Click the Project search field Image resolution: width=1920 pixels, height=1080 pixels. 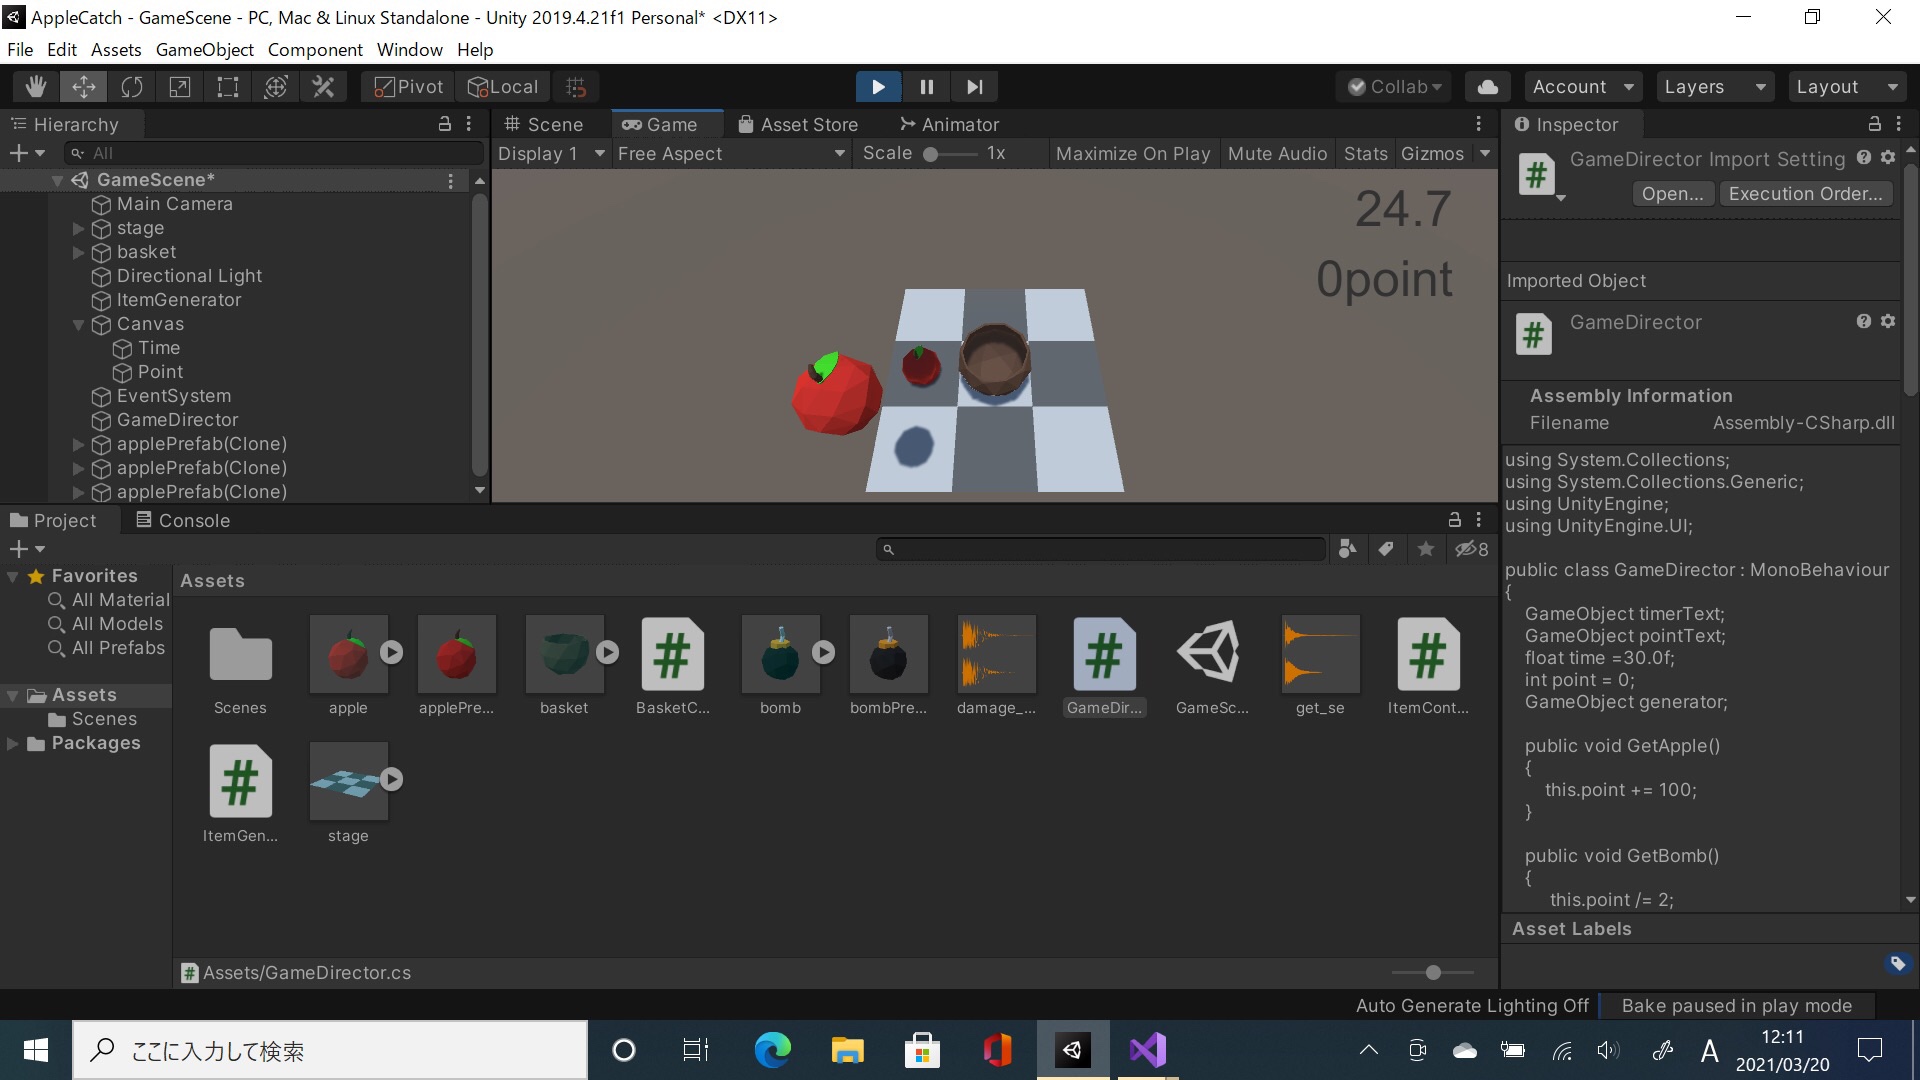click(x=1102, y=549)
